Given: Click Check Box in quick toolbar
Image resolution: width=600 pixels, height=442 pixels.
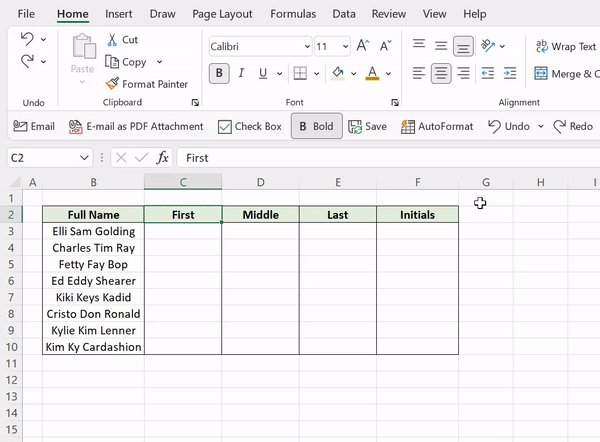Looking at the screenshot, I should point(249,126).
